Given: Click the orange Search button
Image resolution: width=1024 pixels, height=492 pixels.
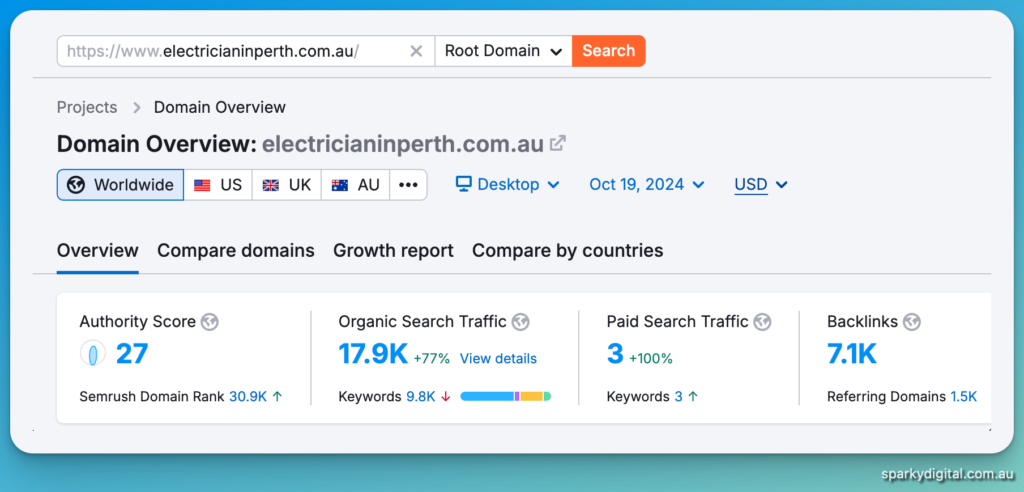Looking at the screenshot, I should point(609,51).
